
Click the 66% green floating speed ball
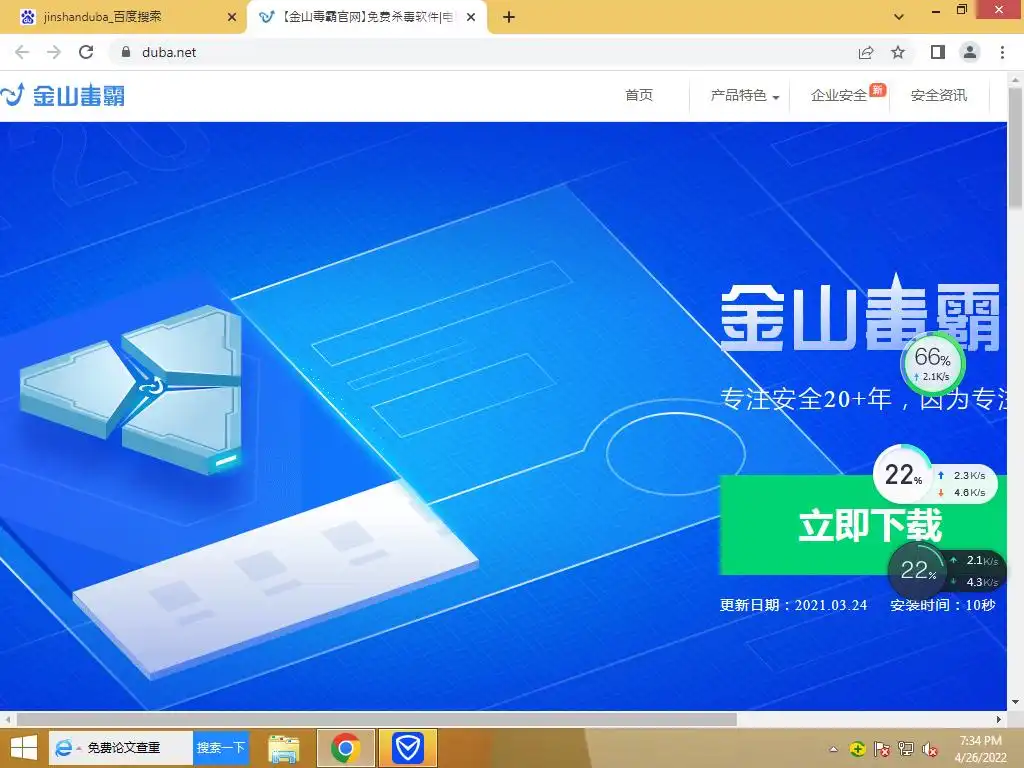point(932,364)
